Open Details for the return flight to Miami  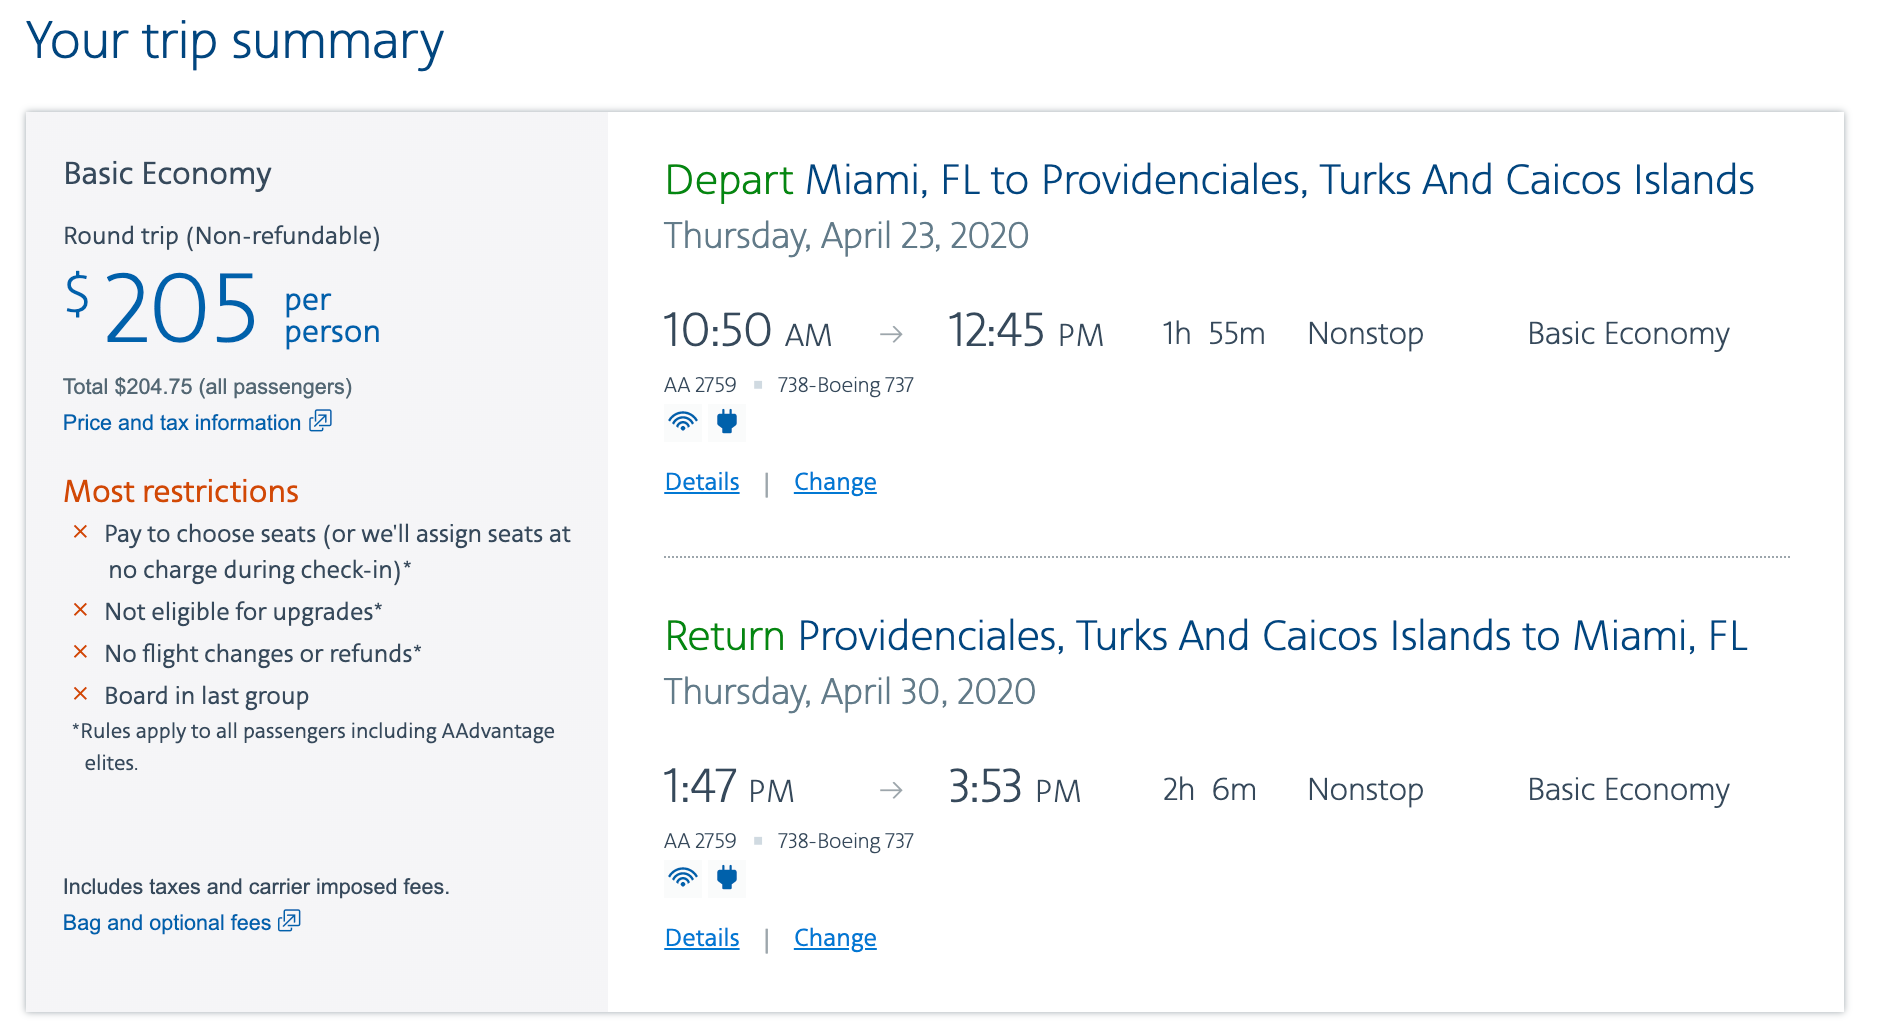[x=702, y=938]
